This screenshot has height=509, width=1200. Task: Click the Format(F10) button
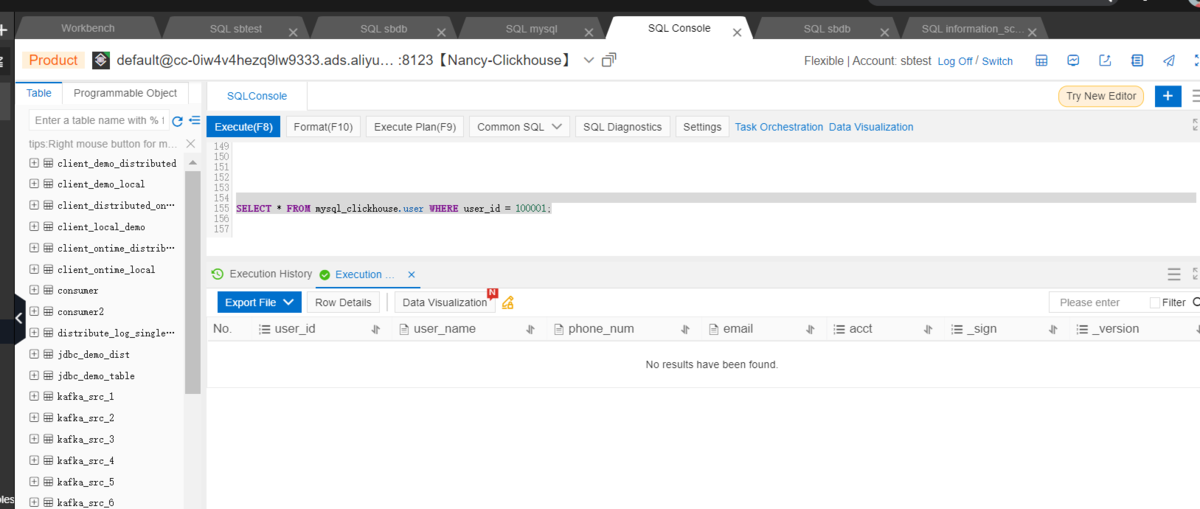pos(323,127)
